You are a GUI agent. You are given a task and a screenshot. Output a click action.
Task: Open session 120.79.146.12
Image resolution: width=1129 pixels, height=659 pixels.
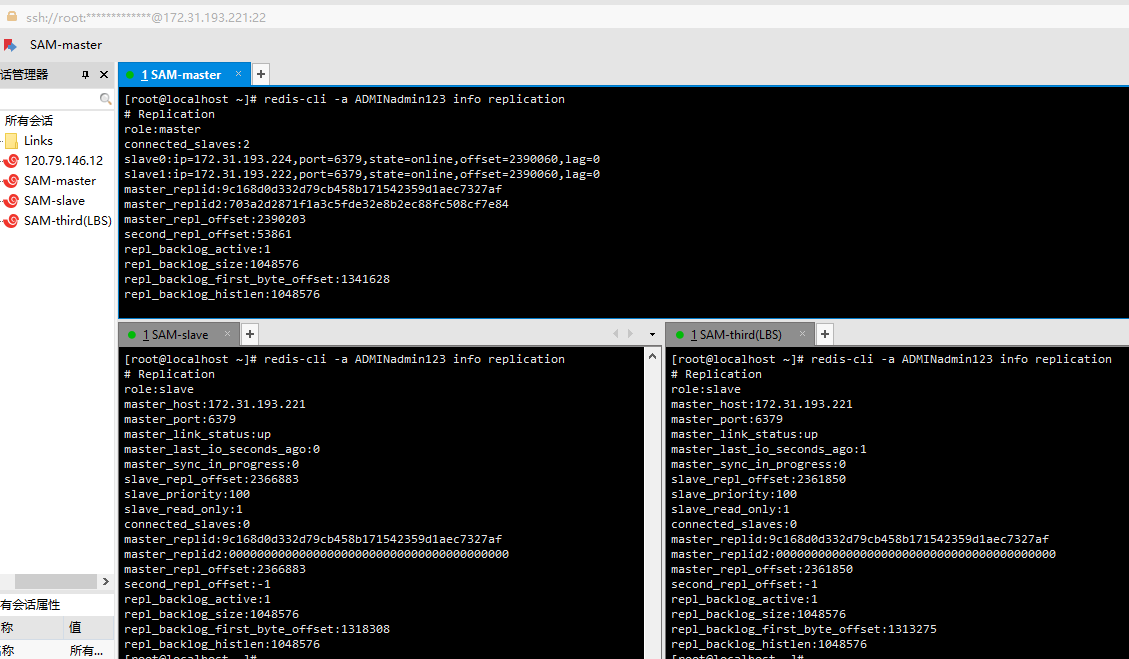coord(63,161)
